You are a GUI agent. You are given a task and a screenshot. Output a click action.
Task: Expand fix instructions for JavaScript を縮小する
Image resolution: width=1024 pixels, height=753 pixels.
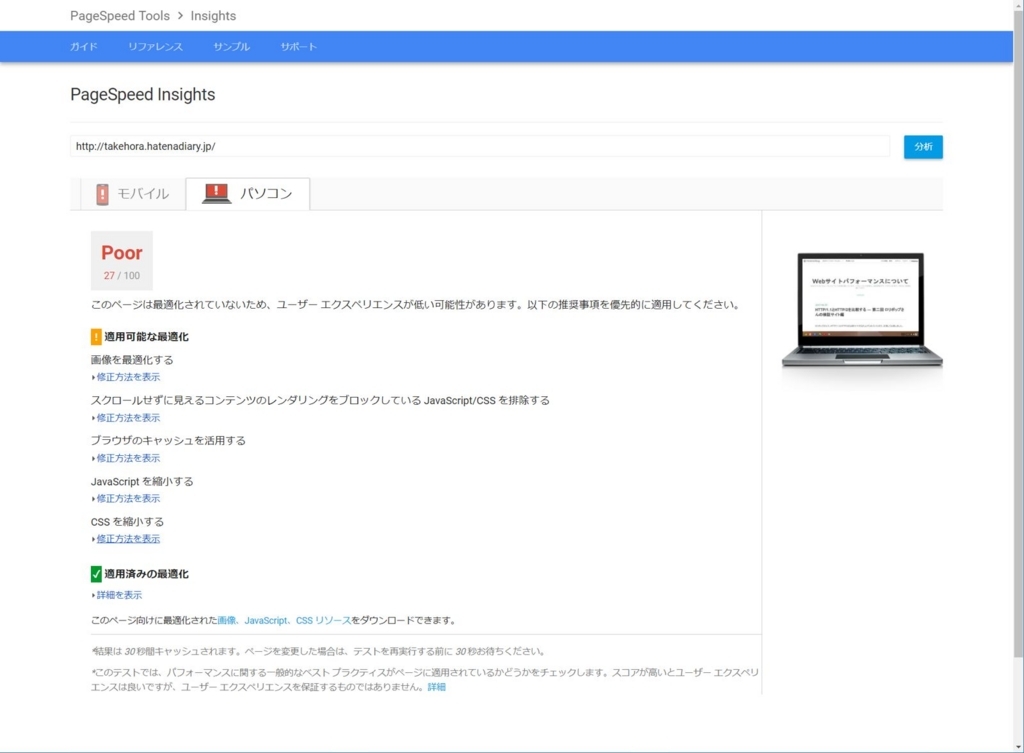tap(128, 499)
